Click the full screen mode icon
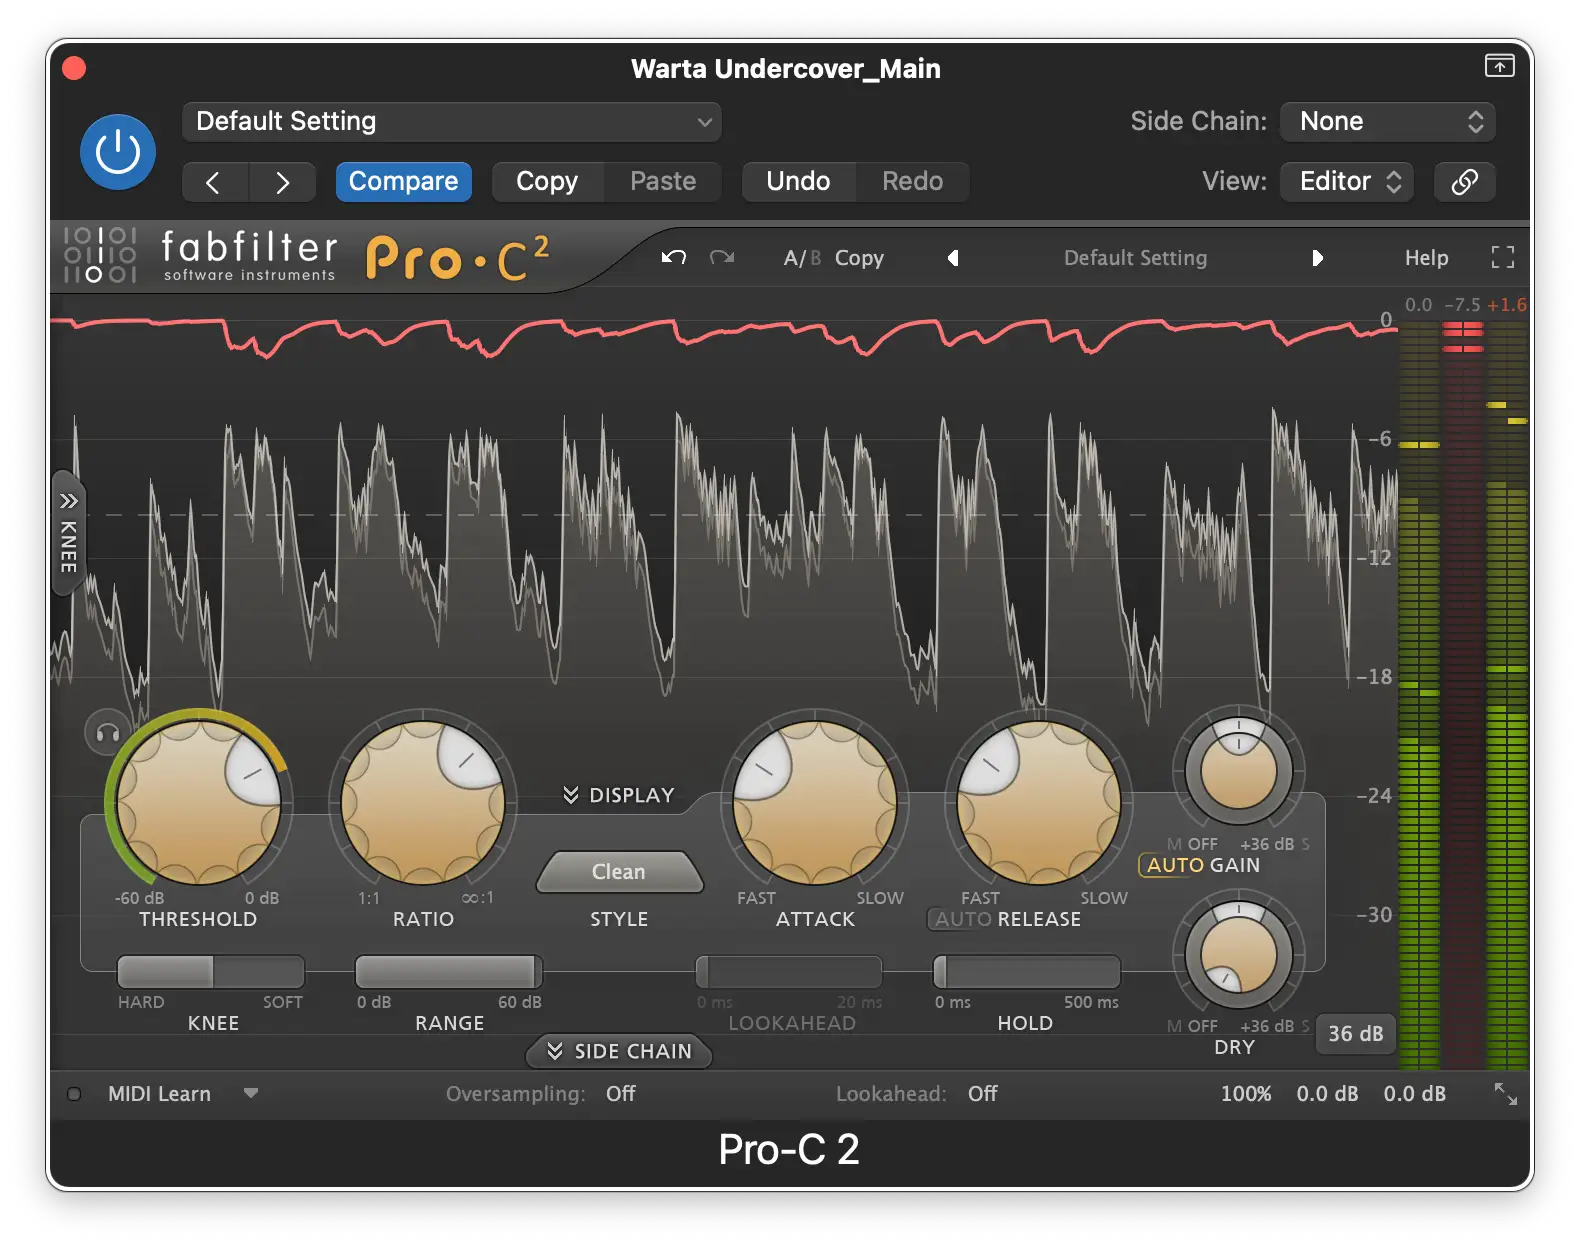 pyautogui.click(x=1502, y=258)
